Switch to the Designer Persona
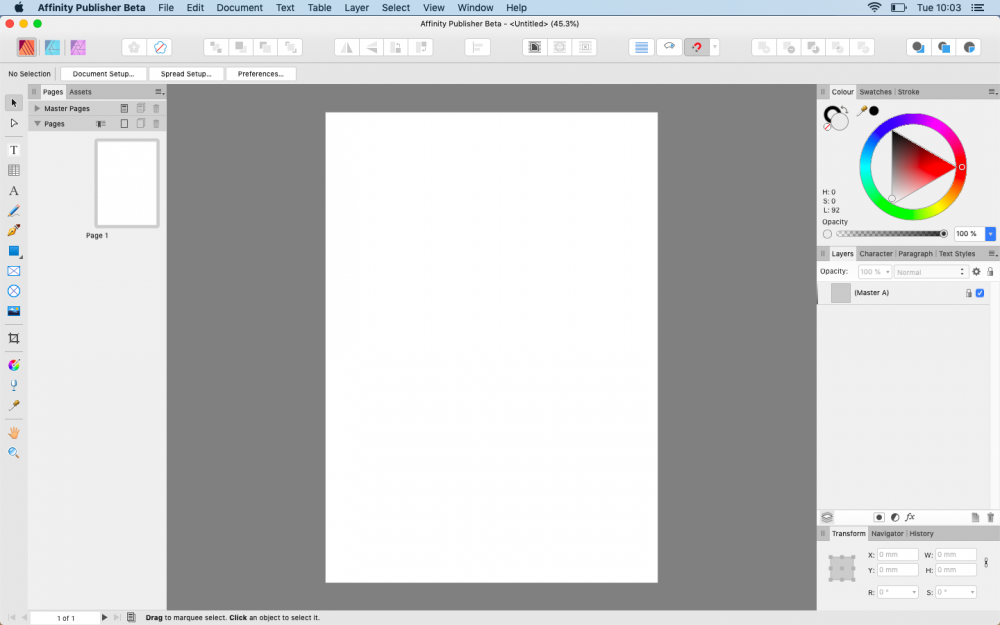Screen dimensions: 1000x625 [52, 47]
